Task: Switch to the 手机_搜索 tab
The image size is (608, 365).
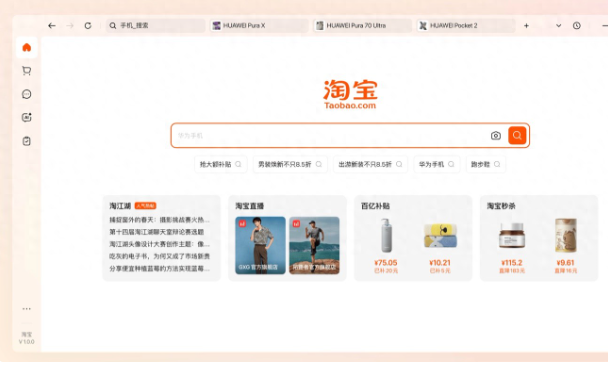Action: 155,26
